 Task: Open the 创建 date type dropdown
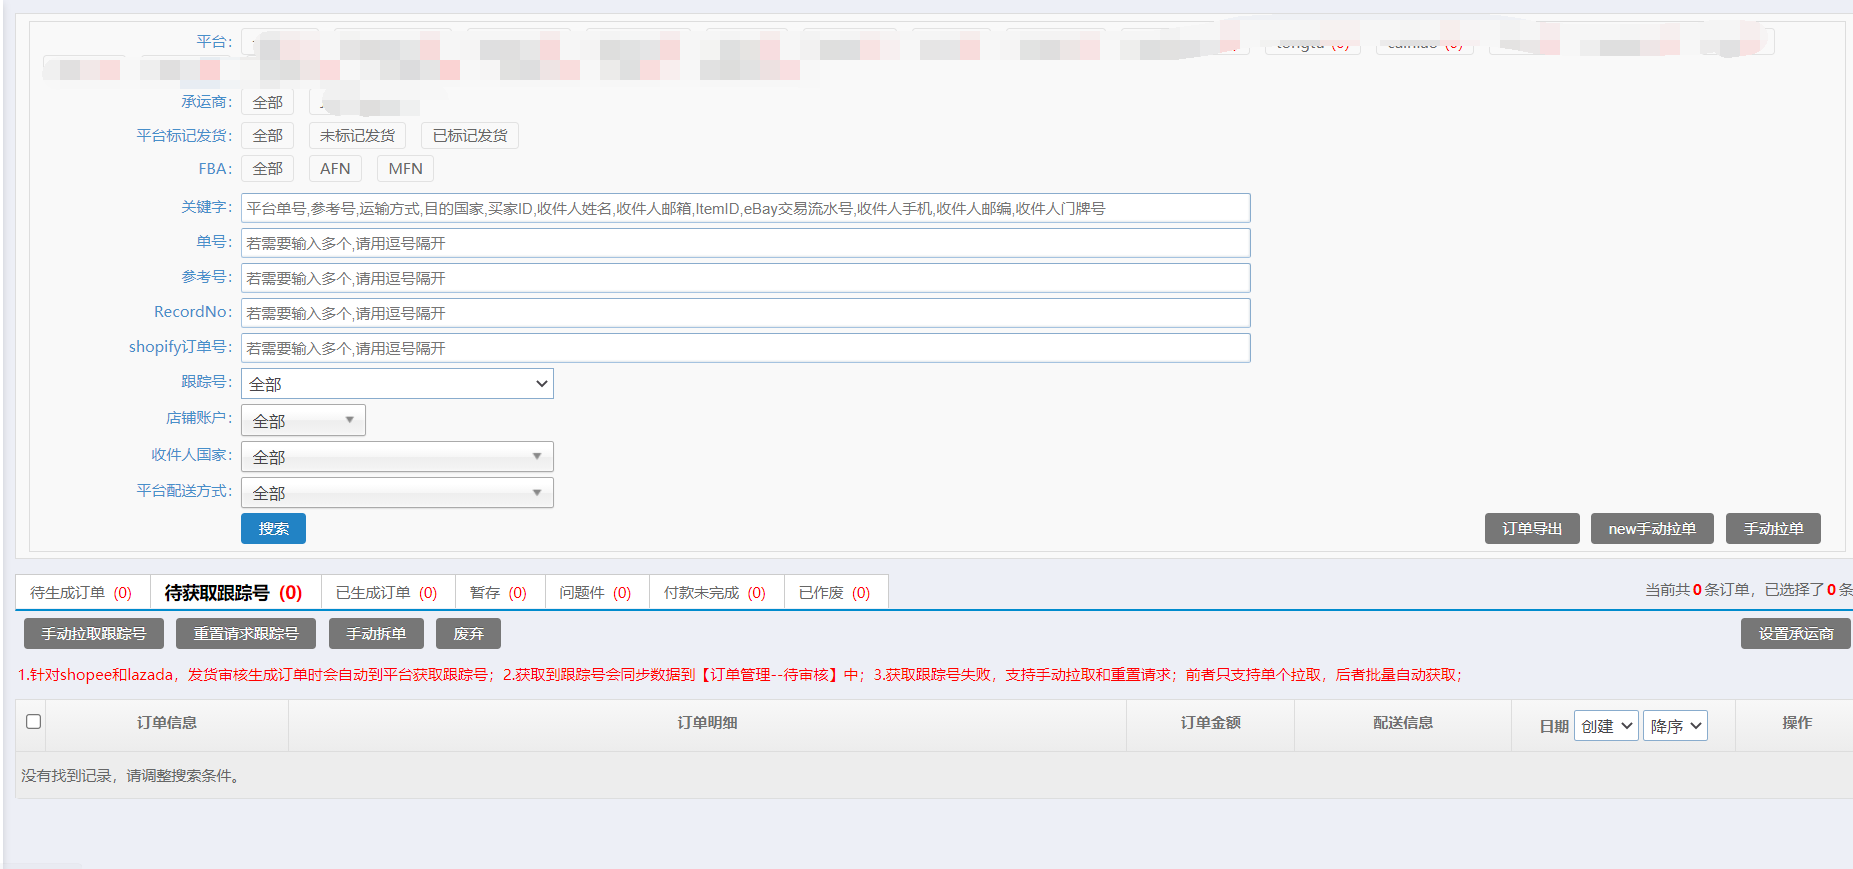pyautogui.click(x=1606, y=726)
